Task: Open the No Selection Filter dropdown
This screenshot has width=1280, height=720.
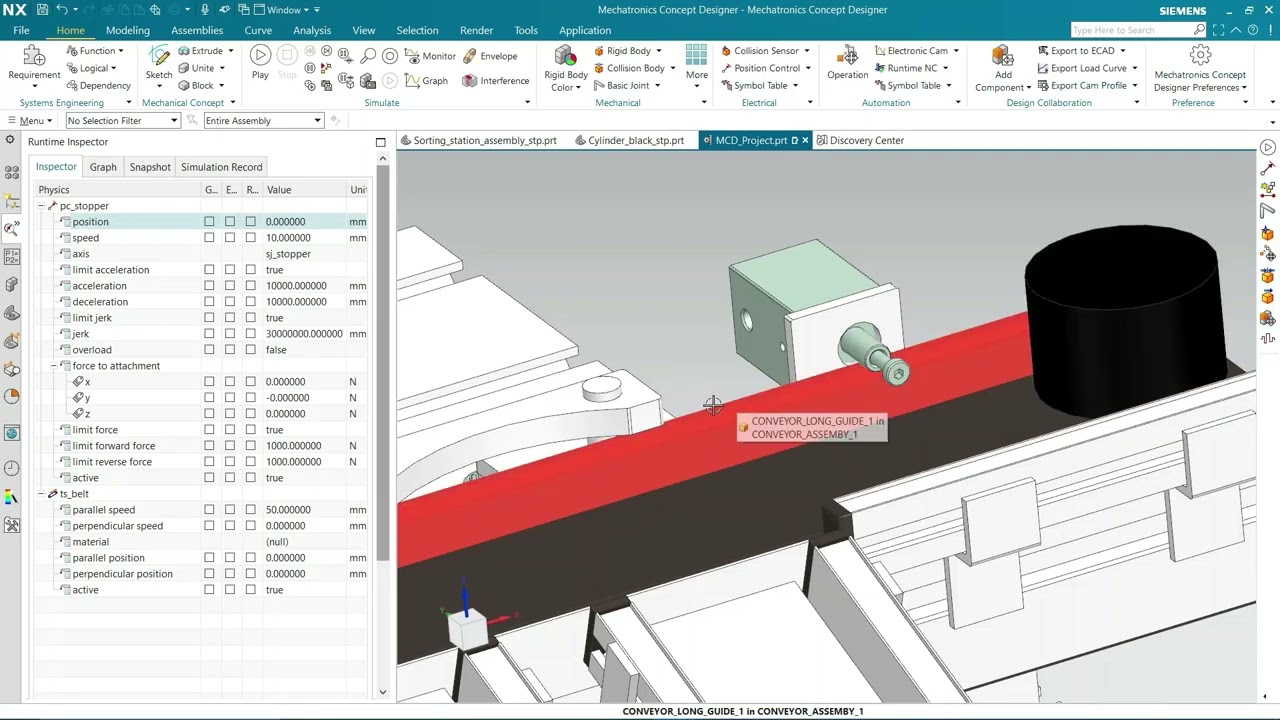Action: point(123,121)
